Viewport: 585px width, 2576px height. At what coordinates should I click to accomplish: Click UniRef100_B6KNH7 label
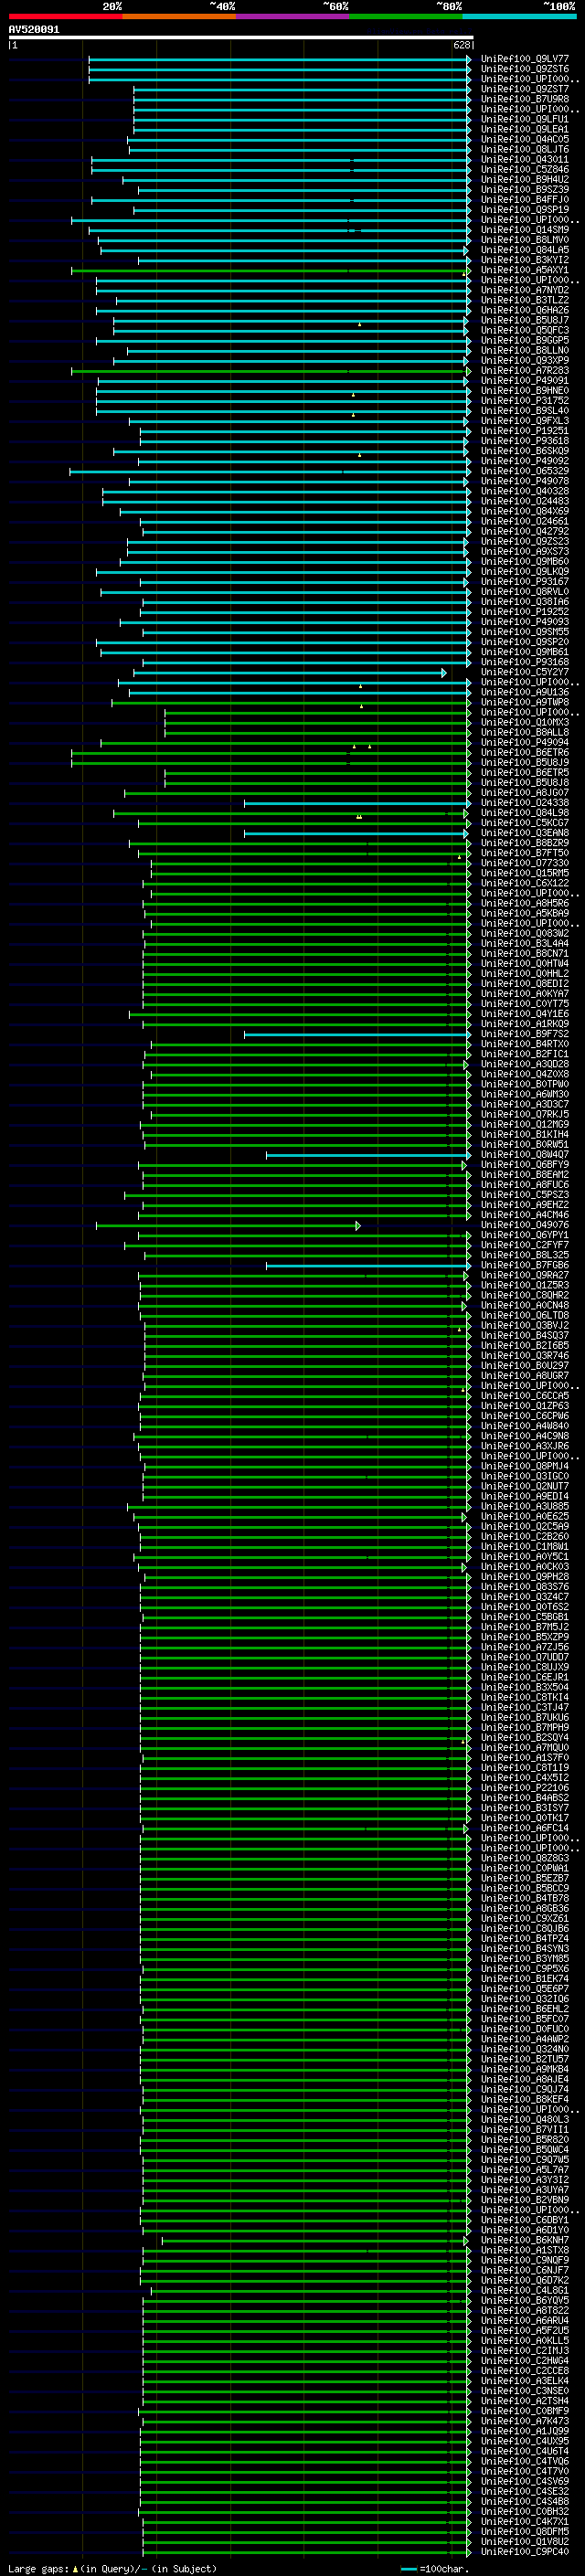(x=525, y=2241)
